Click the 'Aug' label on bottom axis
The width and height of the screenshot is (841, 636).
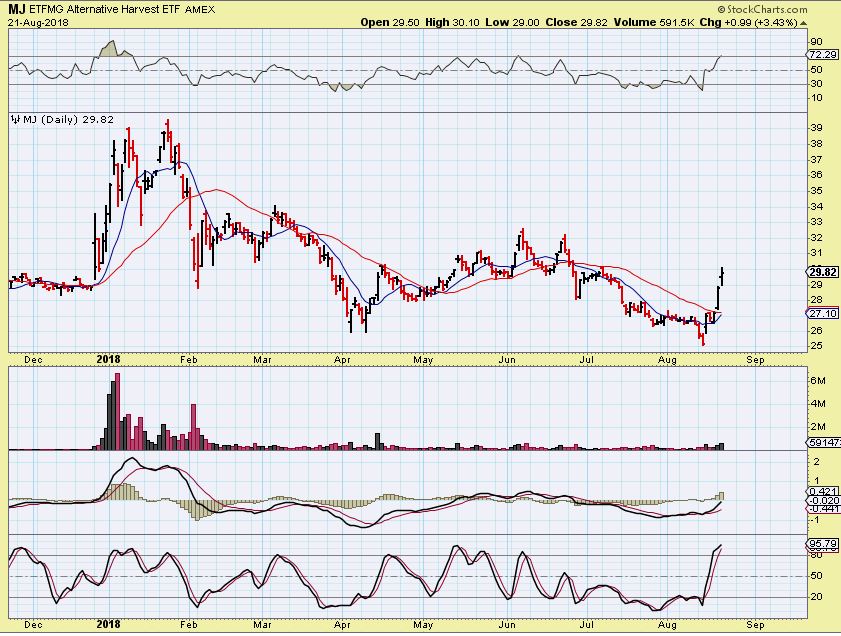click(667, 625)
